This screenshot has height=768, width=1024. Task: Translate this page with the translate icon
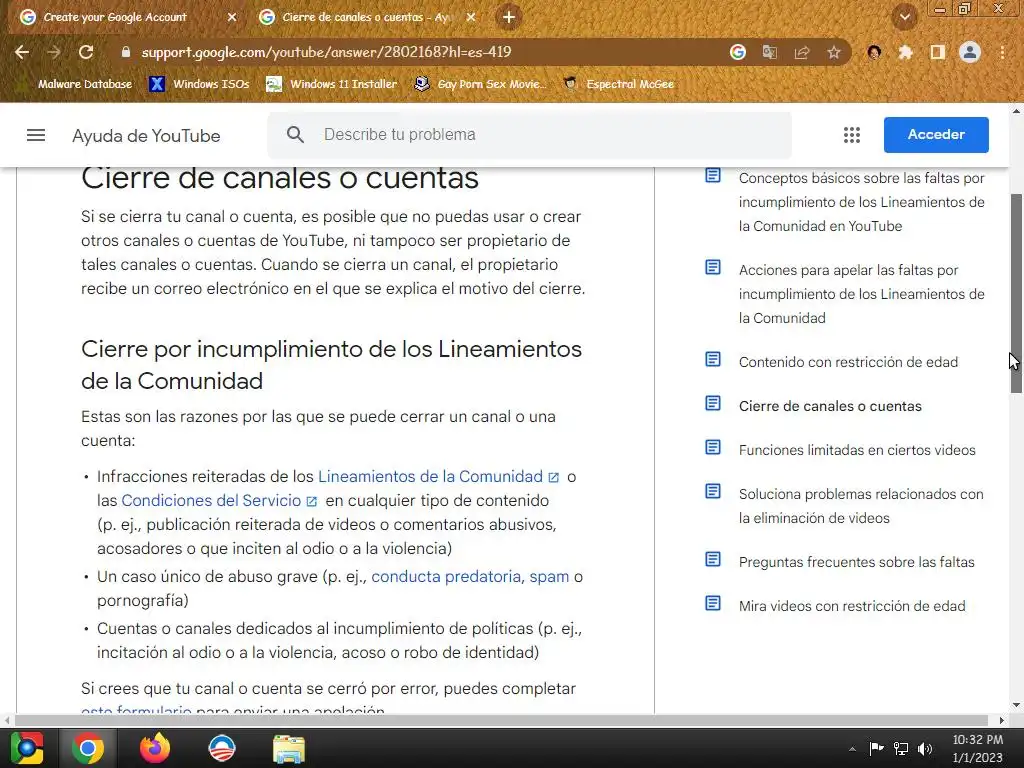[x=770, y=52]
